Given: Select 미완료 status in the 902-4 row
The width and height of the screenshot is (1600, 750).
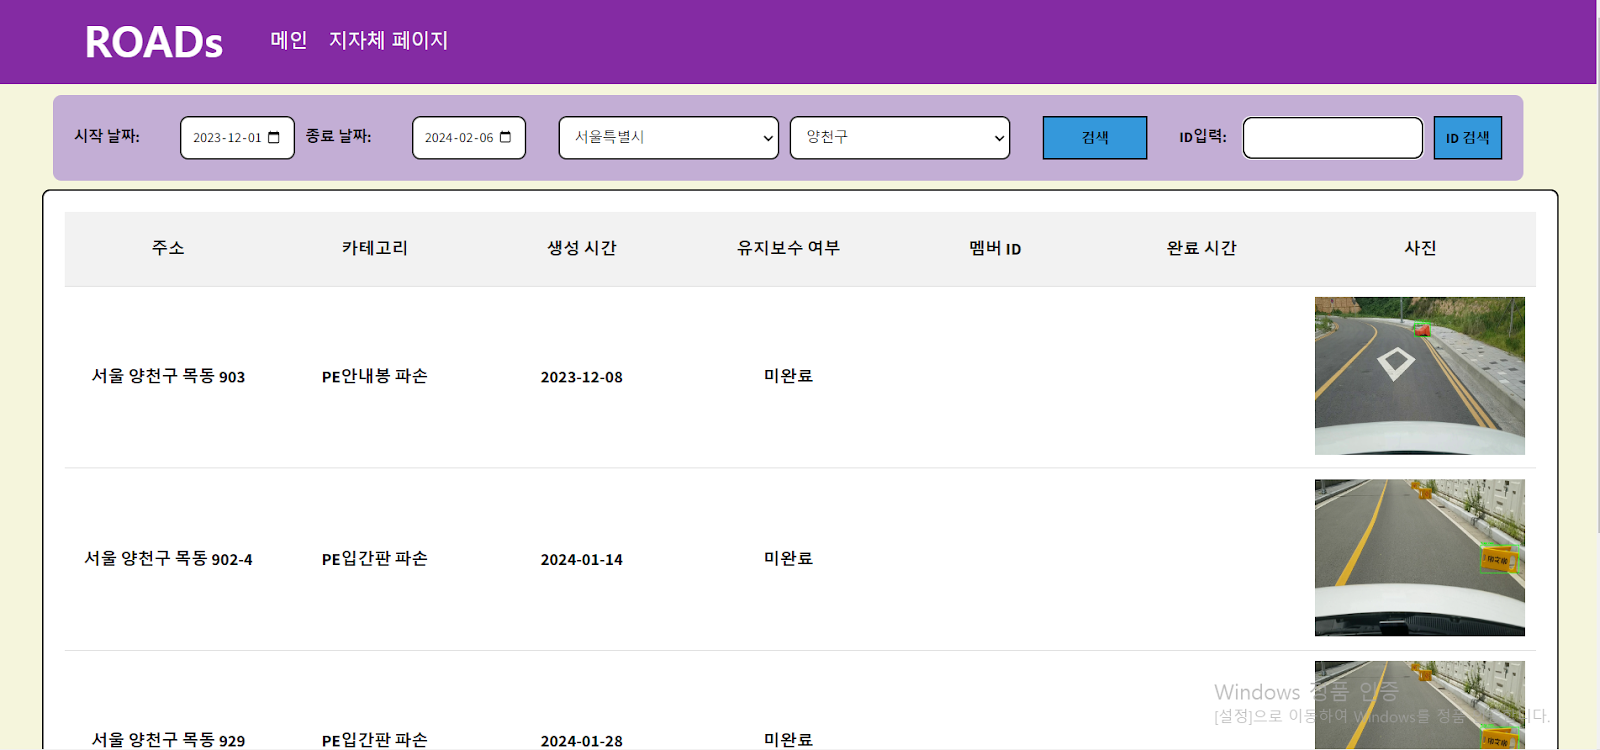Looking at the screenshot, I should 789,559.
